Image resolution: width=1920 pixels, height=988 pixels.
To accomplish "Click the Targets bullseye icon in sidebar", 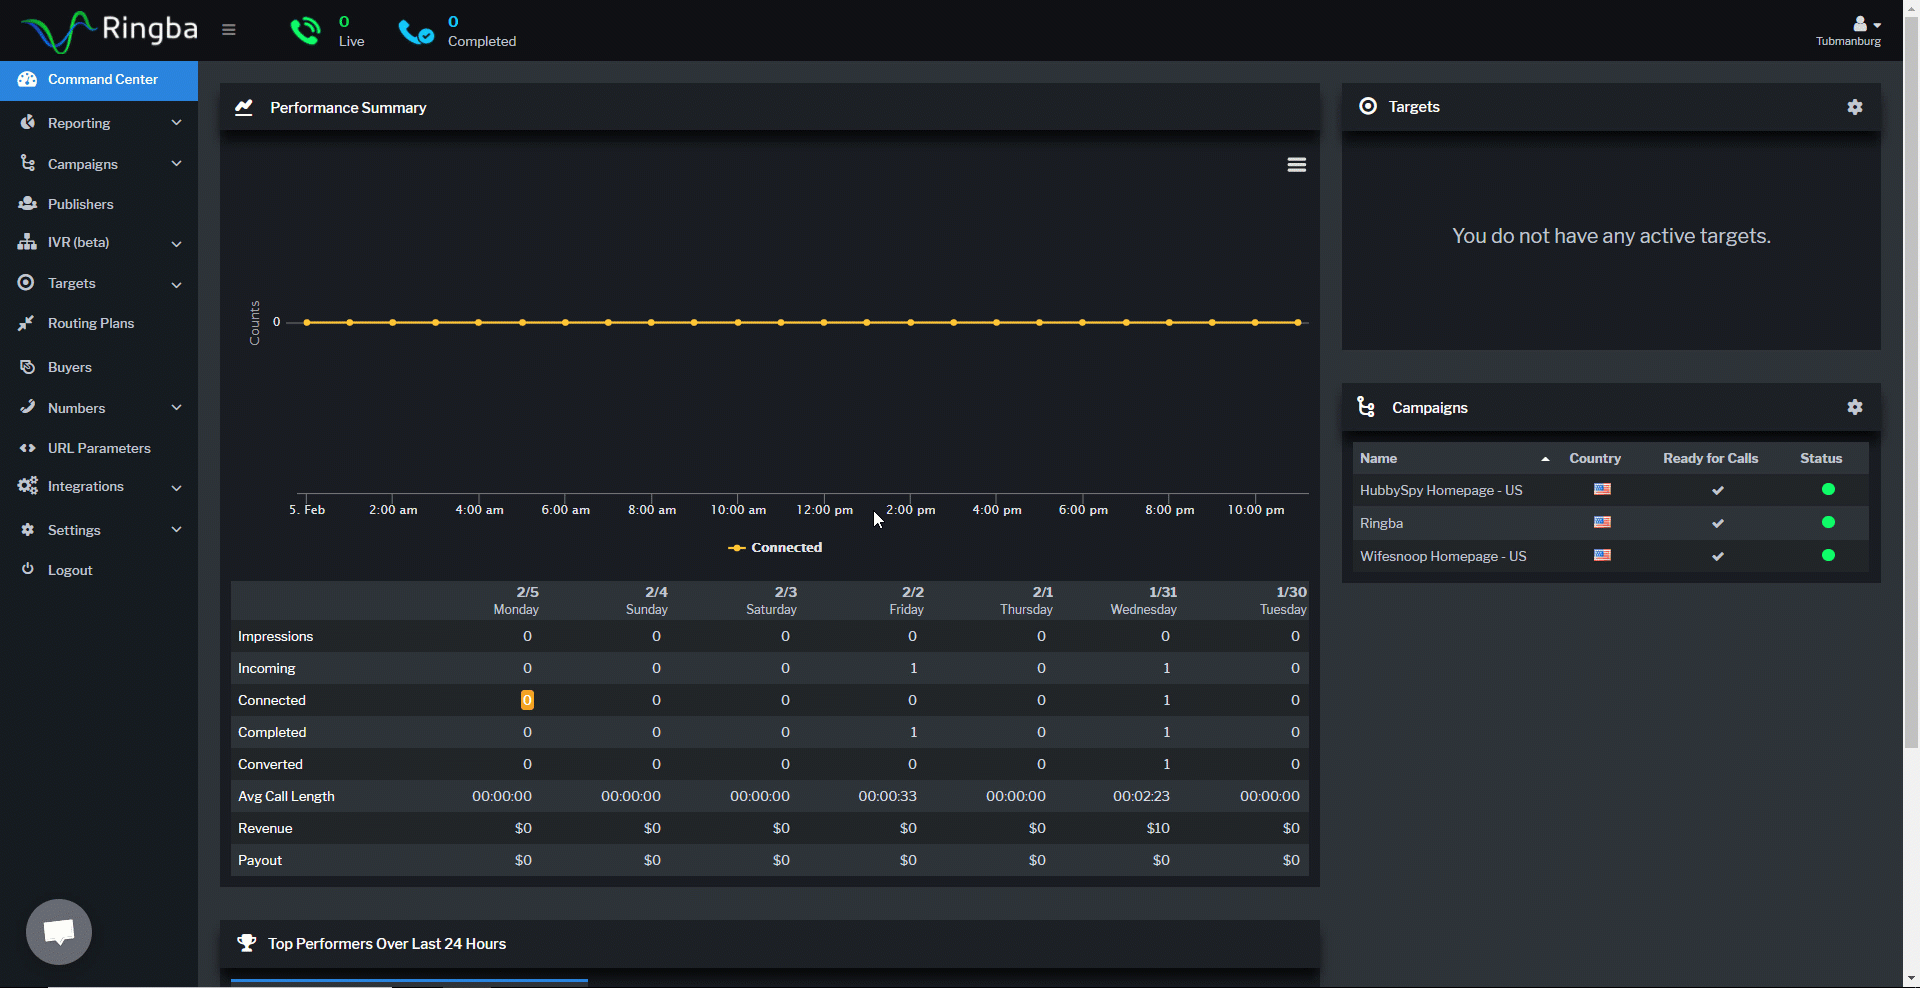I will coord(26,283).
